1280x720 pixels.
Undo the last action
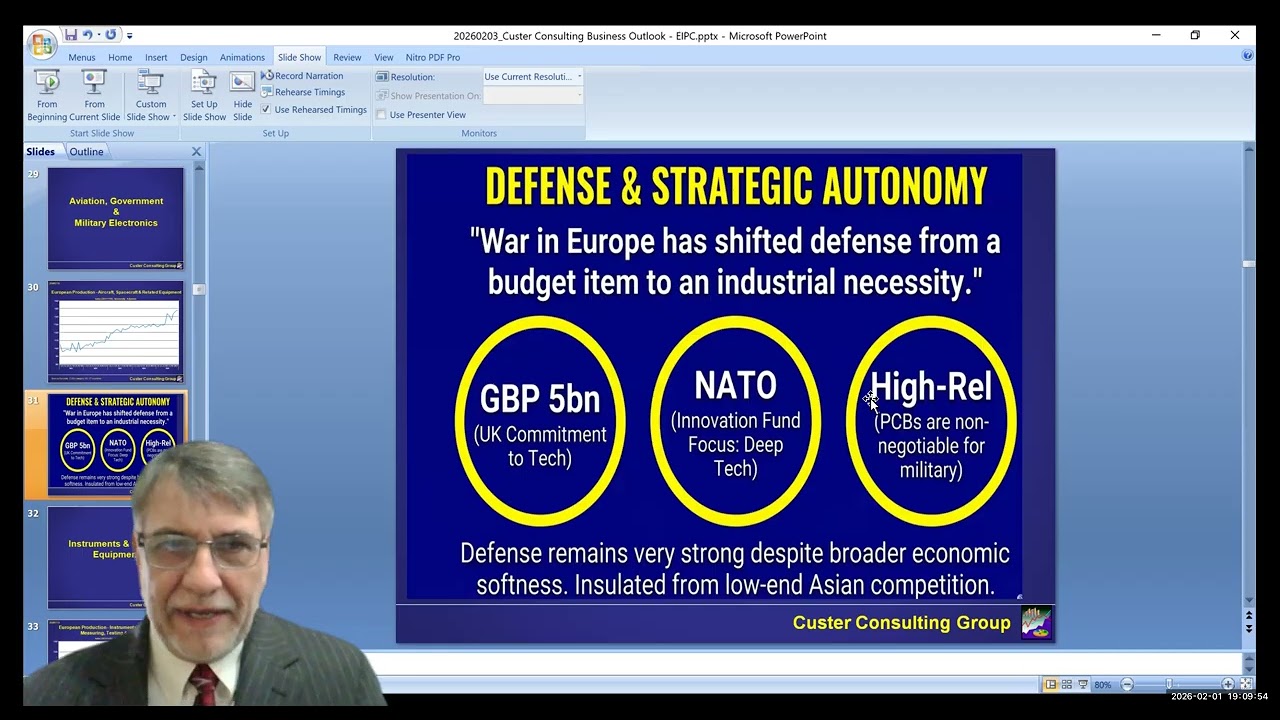click(x=87, y=35)
